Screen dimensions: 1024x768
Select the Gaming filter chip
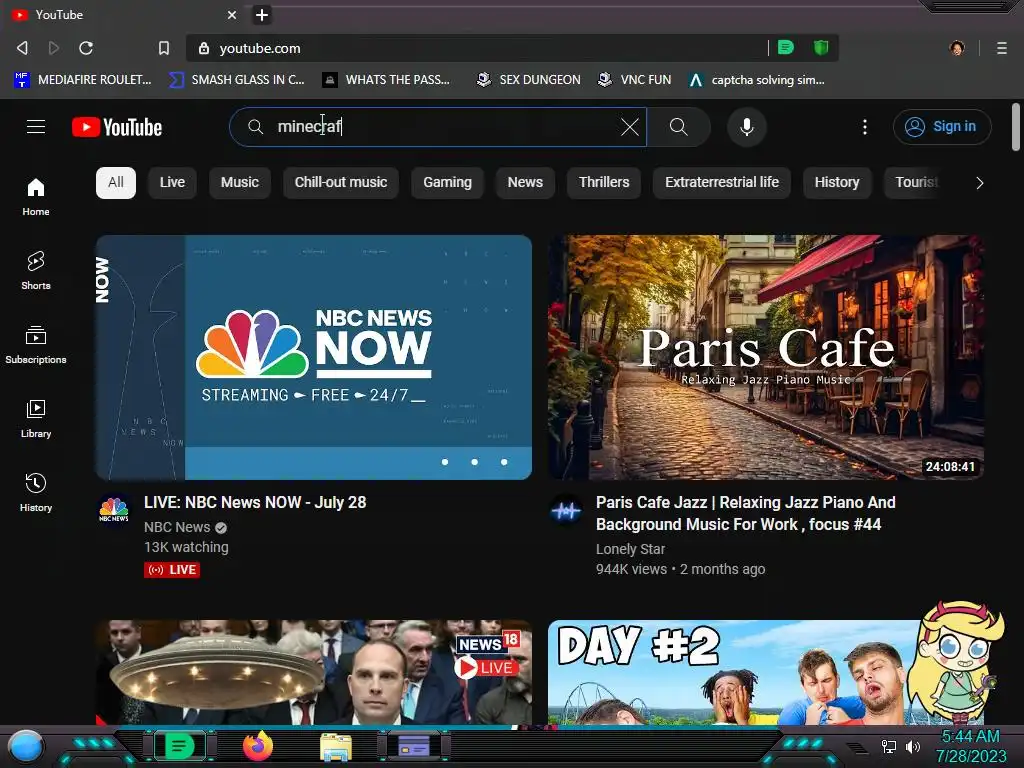[x=447, y=182]
